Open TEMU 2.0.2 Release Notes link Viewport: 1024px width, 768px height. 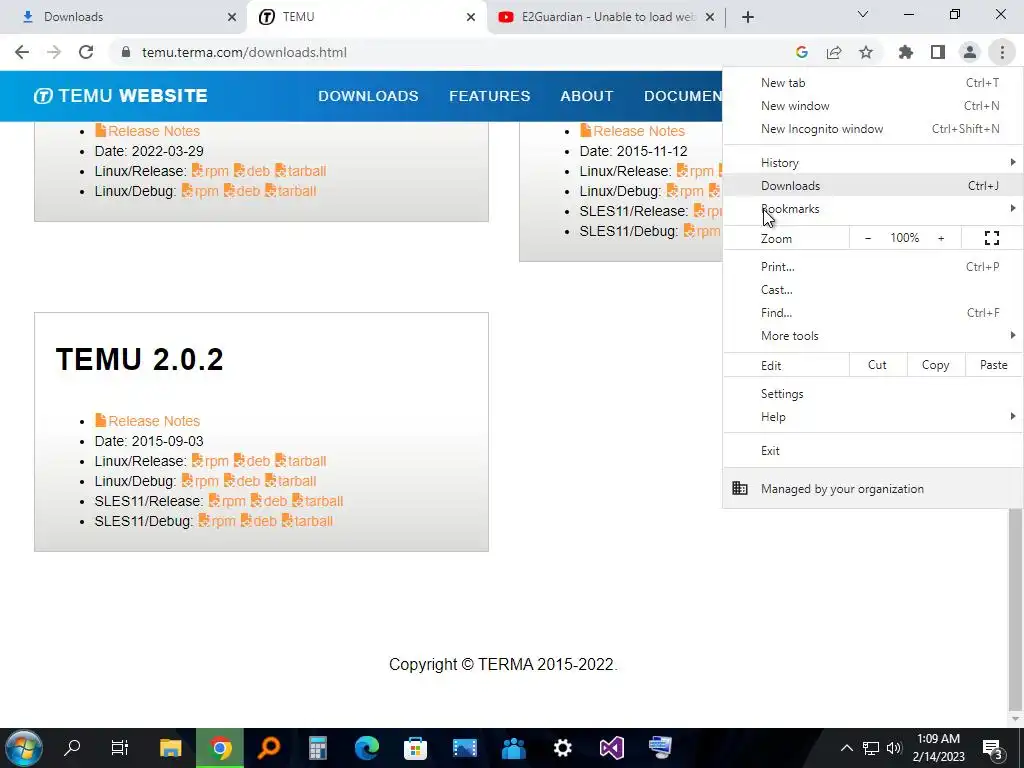(148, 421)
